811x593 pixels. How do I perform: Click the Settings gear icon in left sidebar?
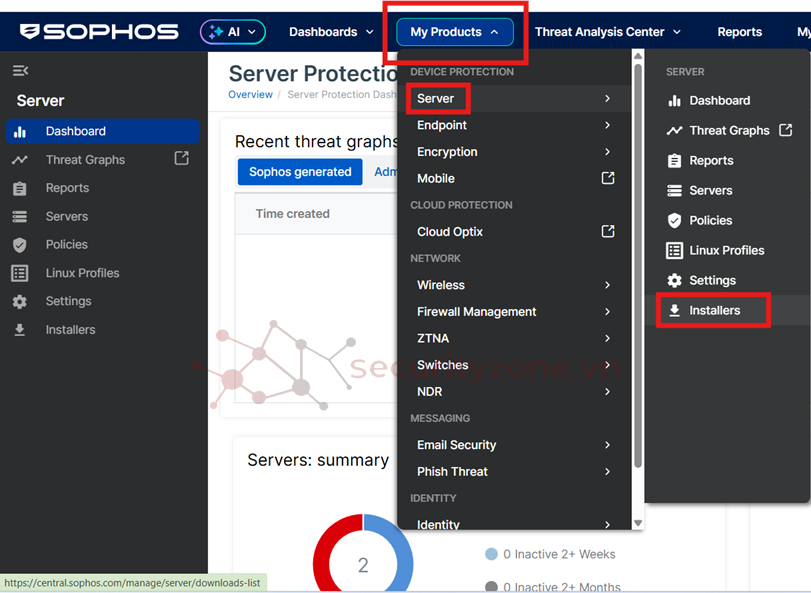pyautogui.click(x=20, y=301)
